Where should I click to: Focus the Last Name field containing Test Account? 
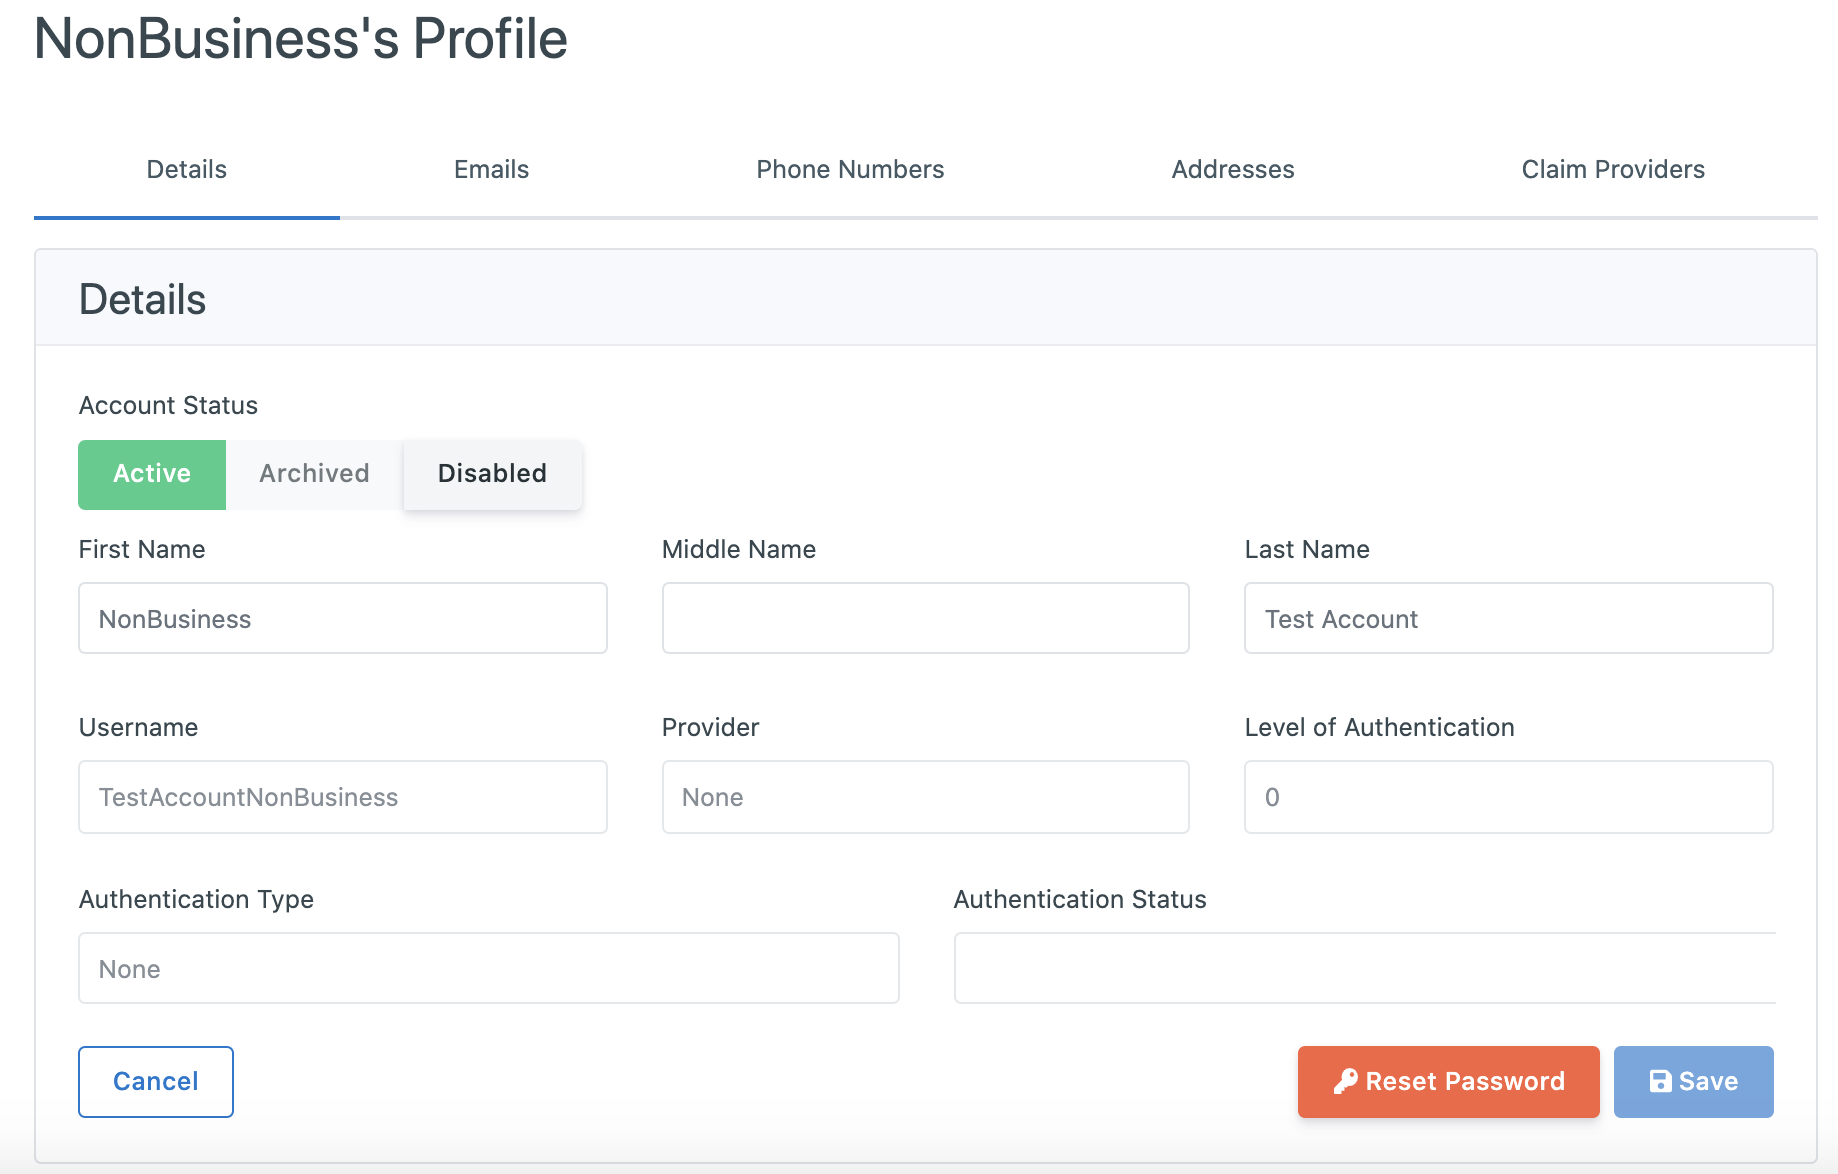(x=1509, y=618)
